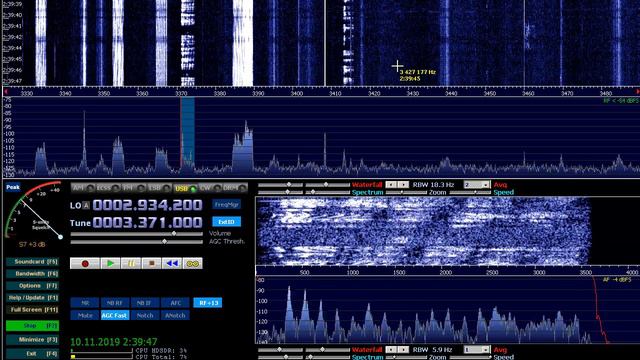Click the S-meter squelch needle gauge
Image resolution: width=640 pixels, height=360 pixels.
pos(33,210)
